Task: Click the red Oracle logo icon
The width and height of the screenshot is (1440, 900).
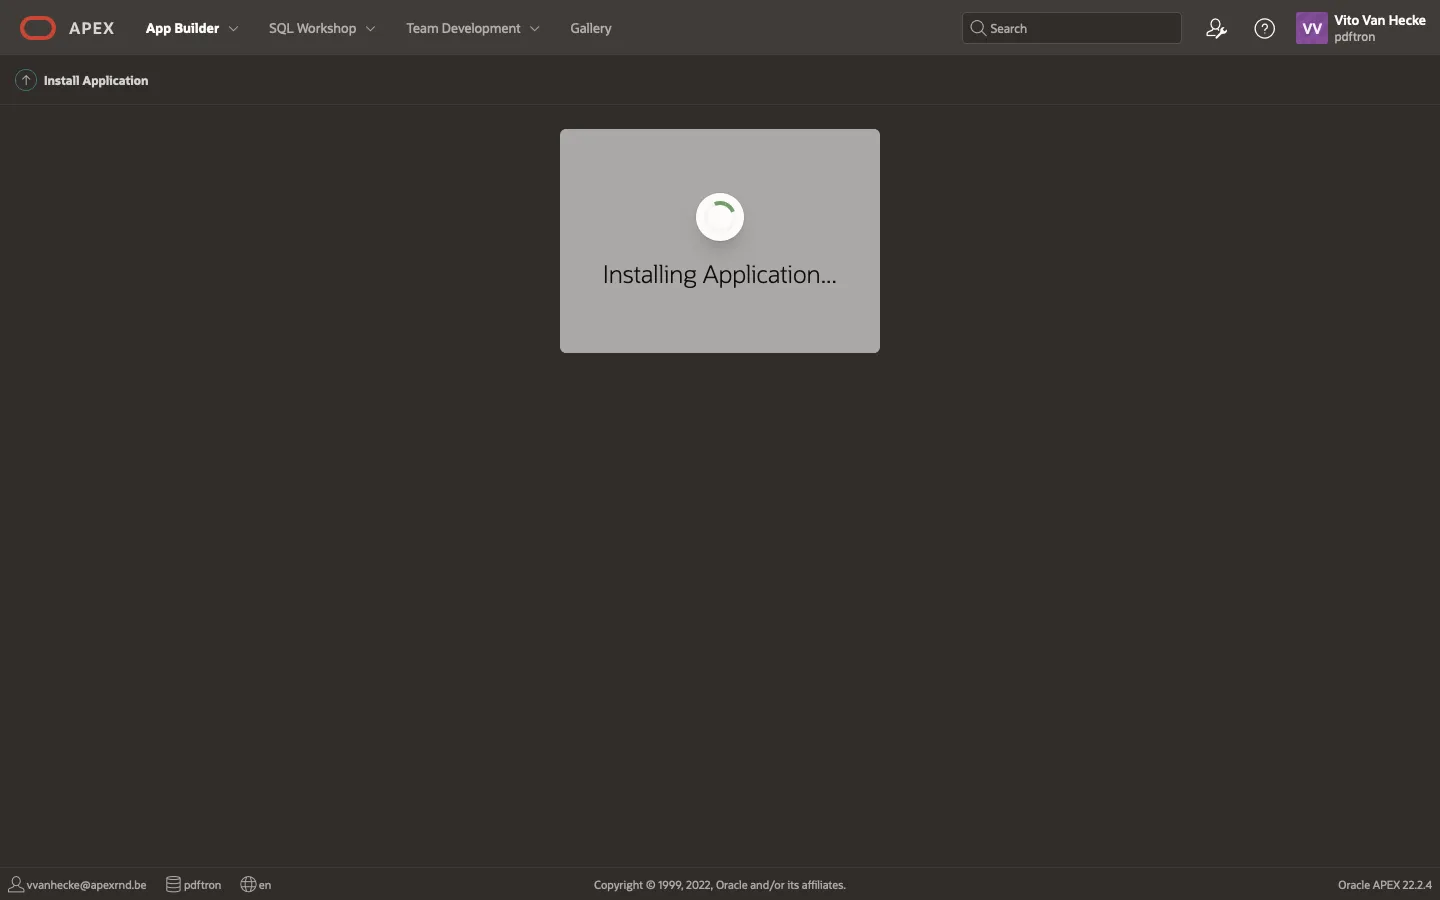Action: coord(38,28)
